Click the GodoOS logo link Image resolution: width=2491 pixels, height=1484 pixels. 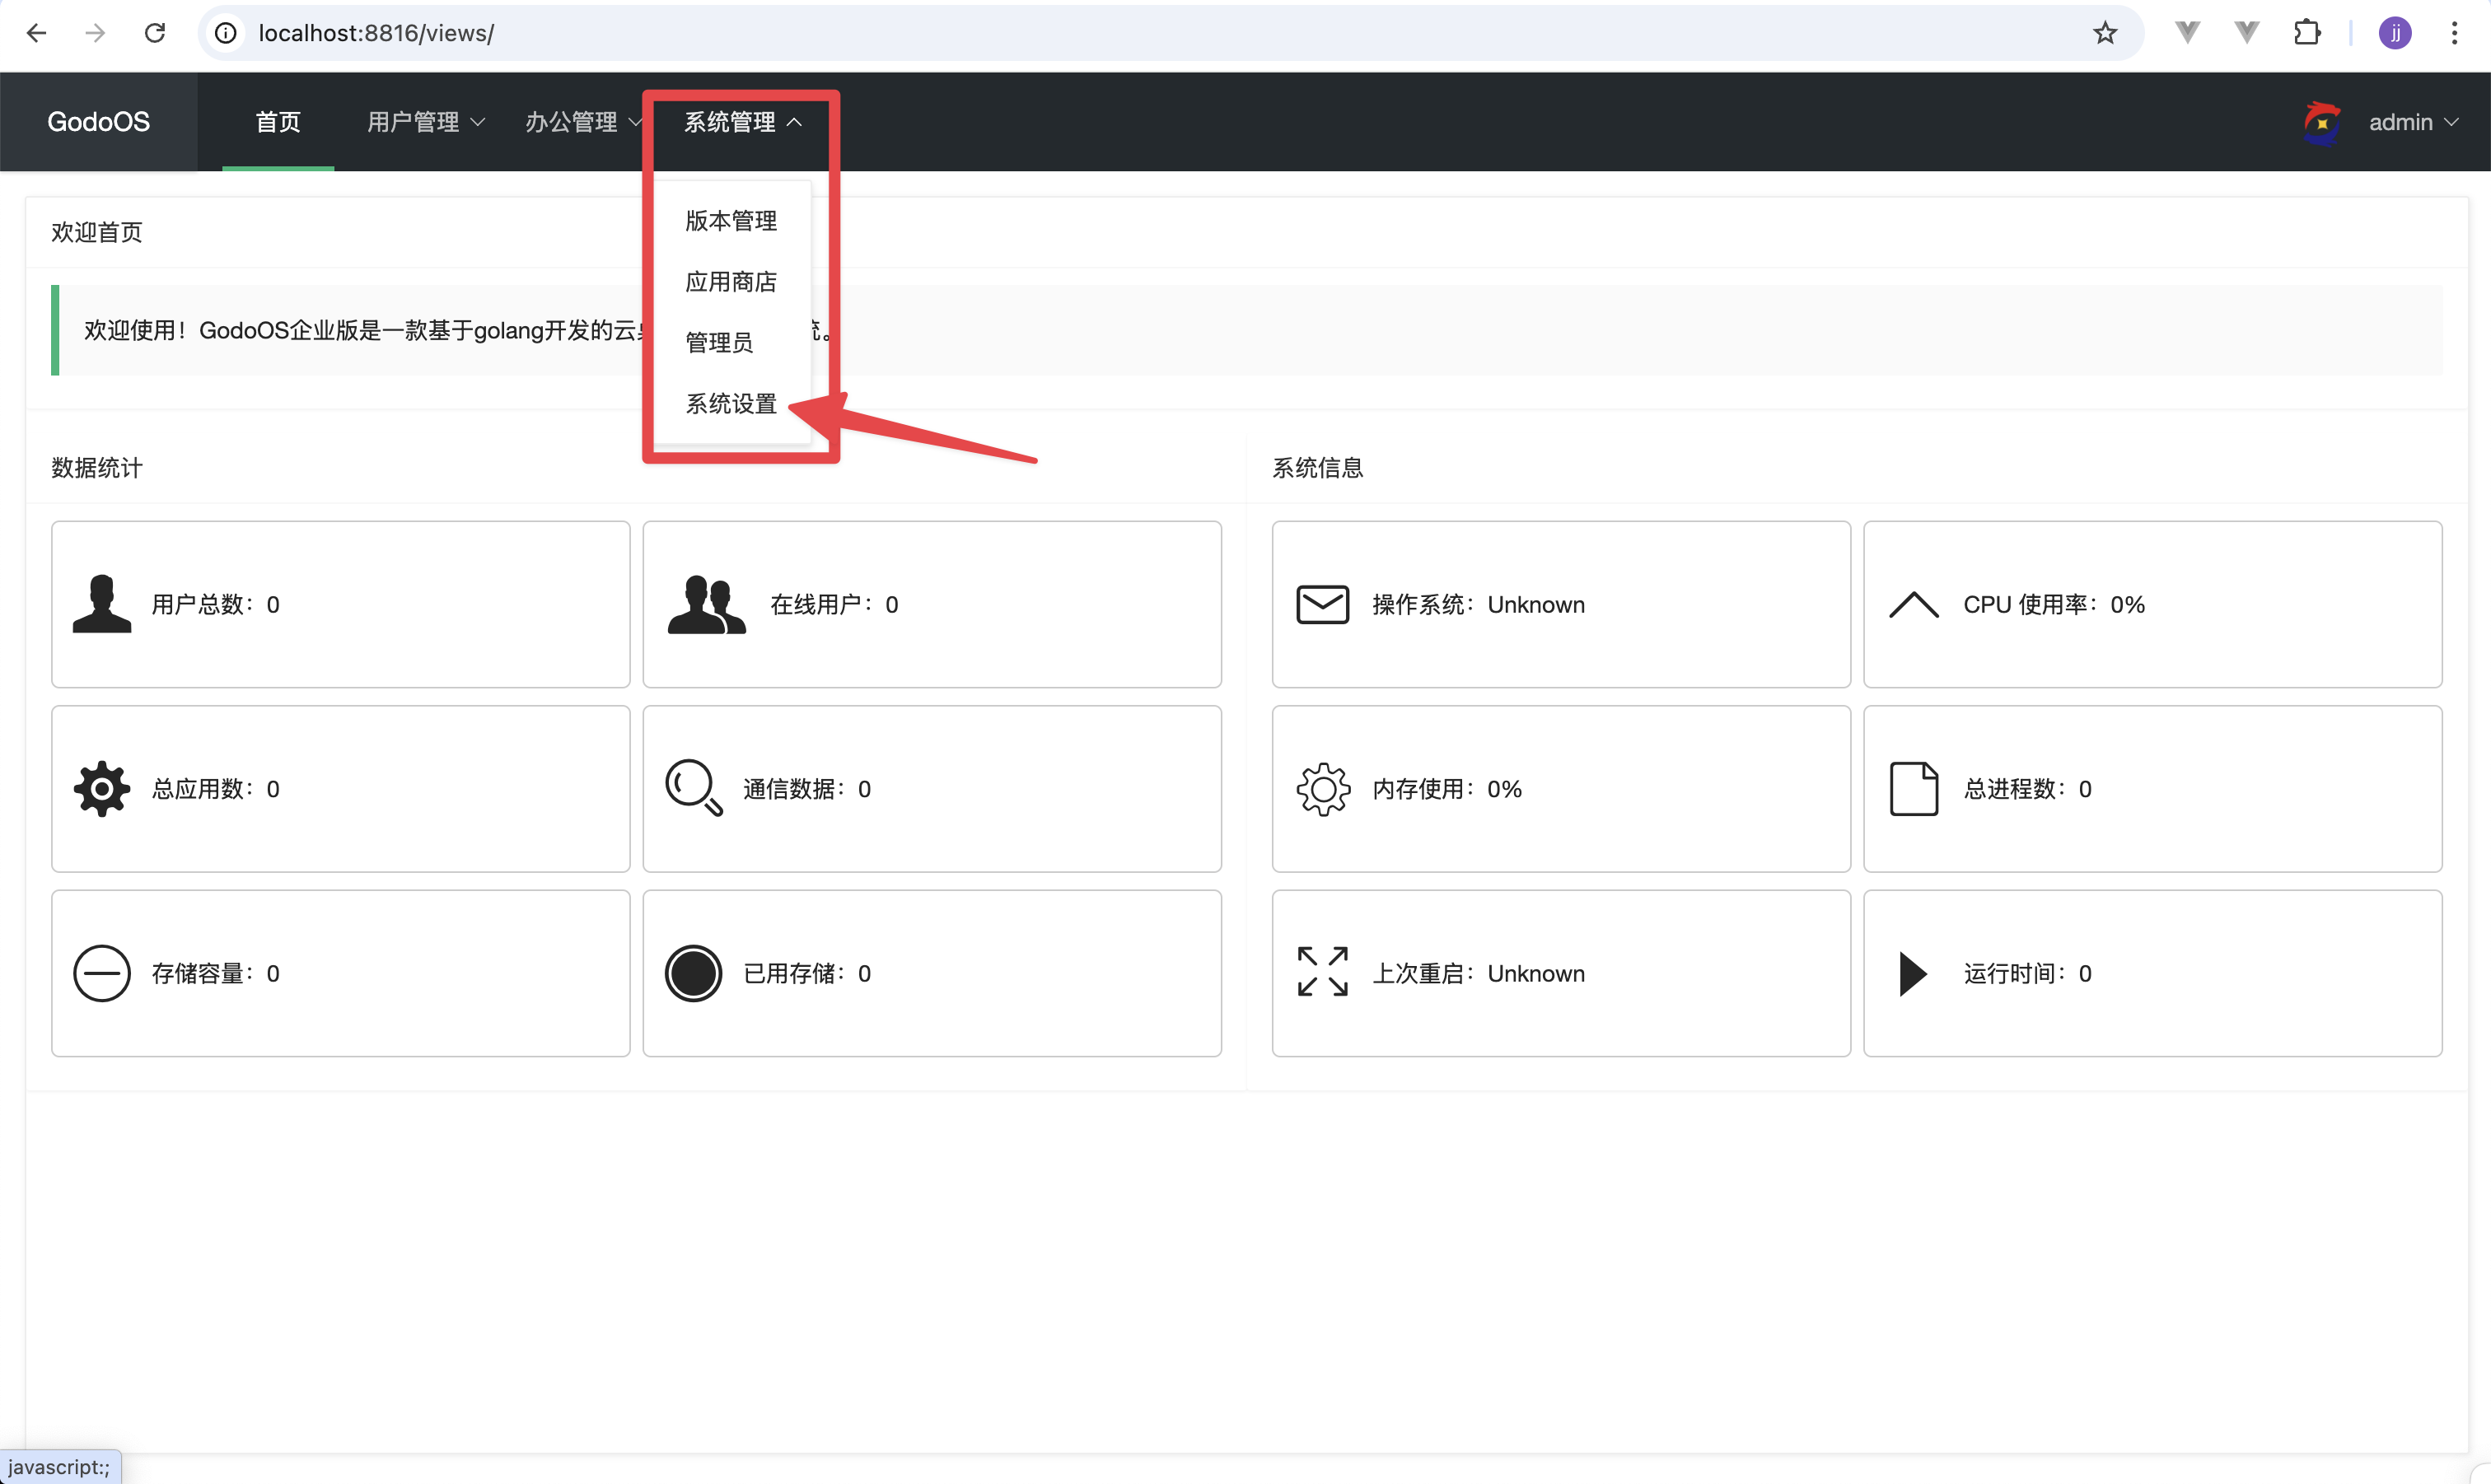click(x=98, y=122)
